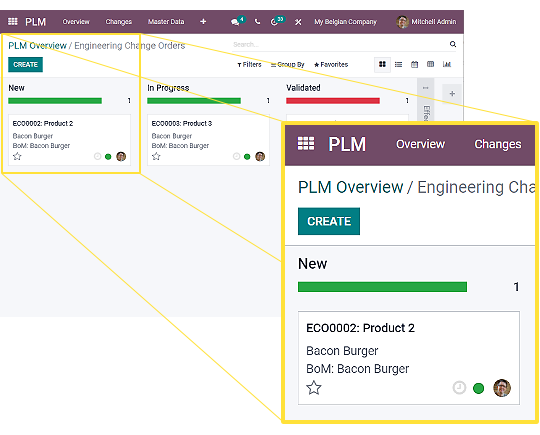Expand the folded Effective column
Screen dimensions: 540x435
tap(426, 100)
